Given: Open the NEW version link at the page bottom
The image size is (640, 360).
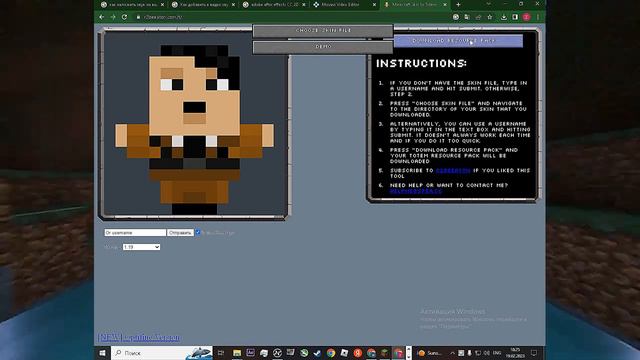Looking at the screenshot, I should [139, 338].
